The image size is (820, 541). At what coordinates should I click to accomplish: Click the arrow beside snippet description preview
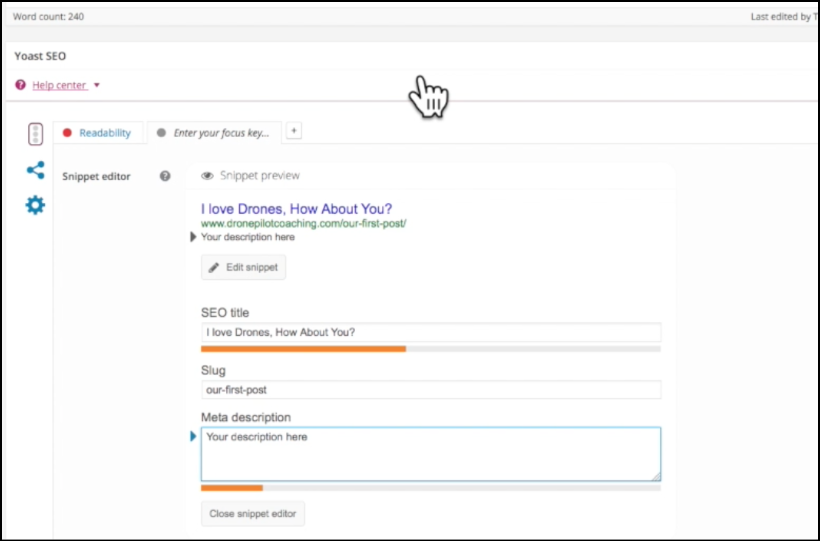(193, 237)
